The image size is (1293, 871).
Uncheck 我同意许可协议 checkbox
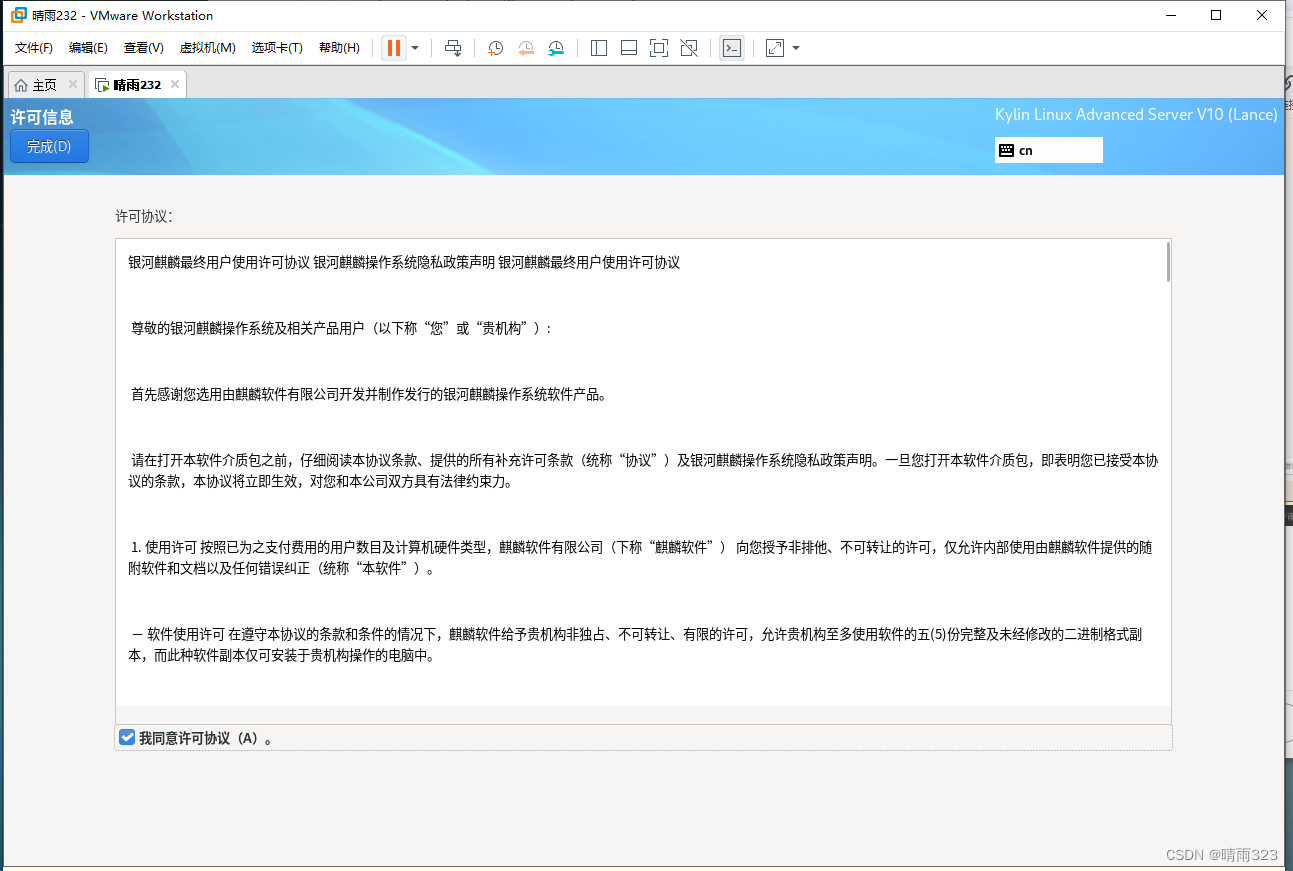[127, 738]
